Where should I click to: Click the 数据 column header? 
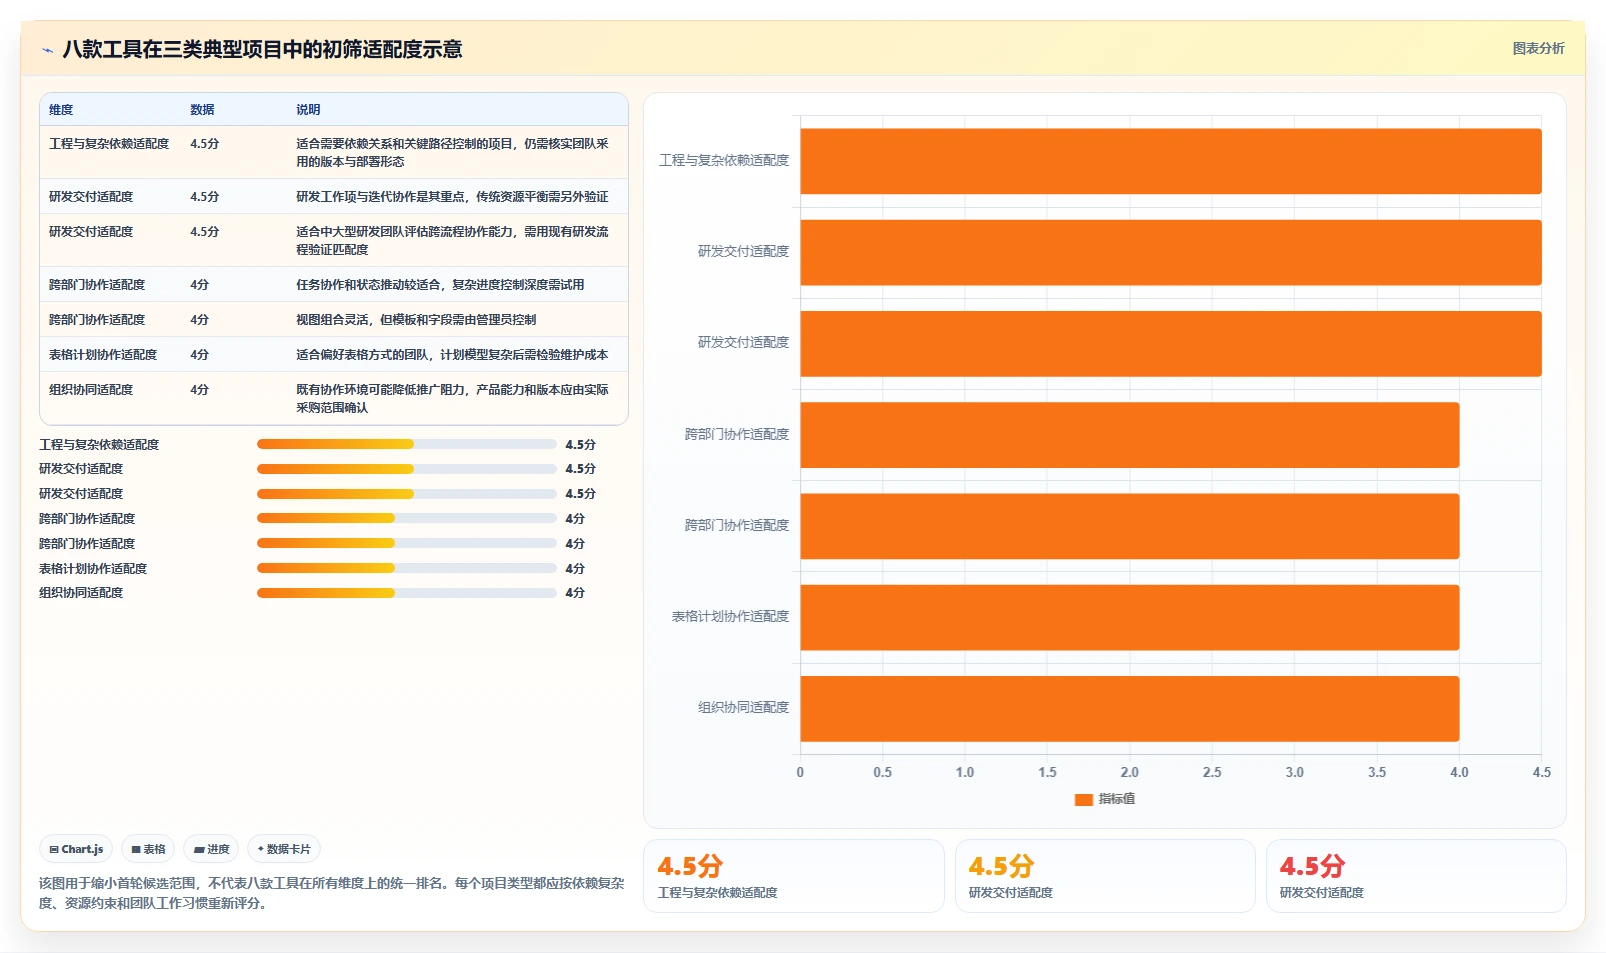click(x=202, y=110)
